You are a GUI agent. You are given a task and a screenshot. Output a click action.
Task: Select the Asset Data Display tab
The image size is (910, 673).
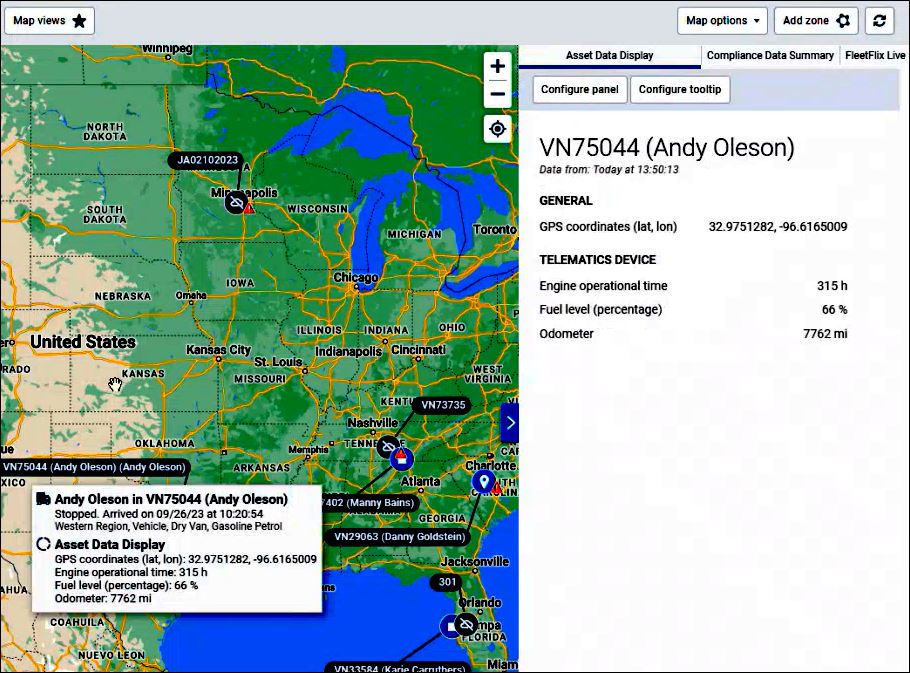[x=609, y=56]
